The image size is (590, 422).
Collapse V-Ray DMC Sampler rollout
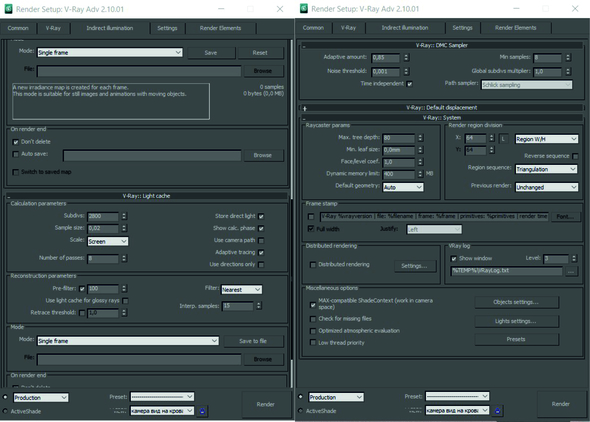441,45
